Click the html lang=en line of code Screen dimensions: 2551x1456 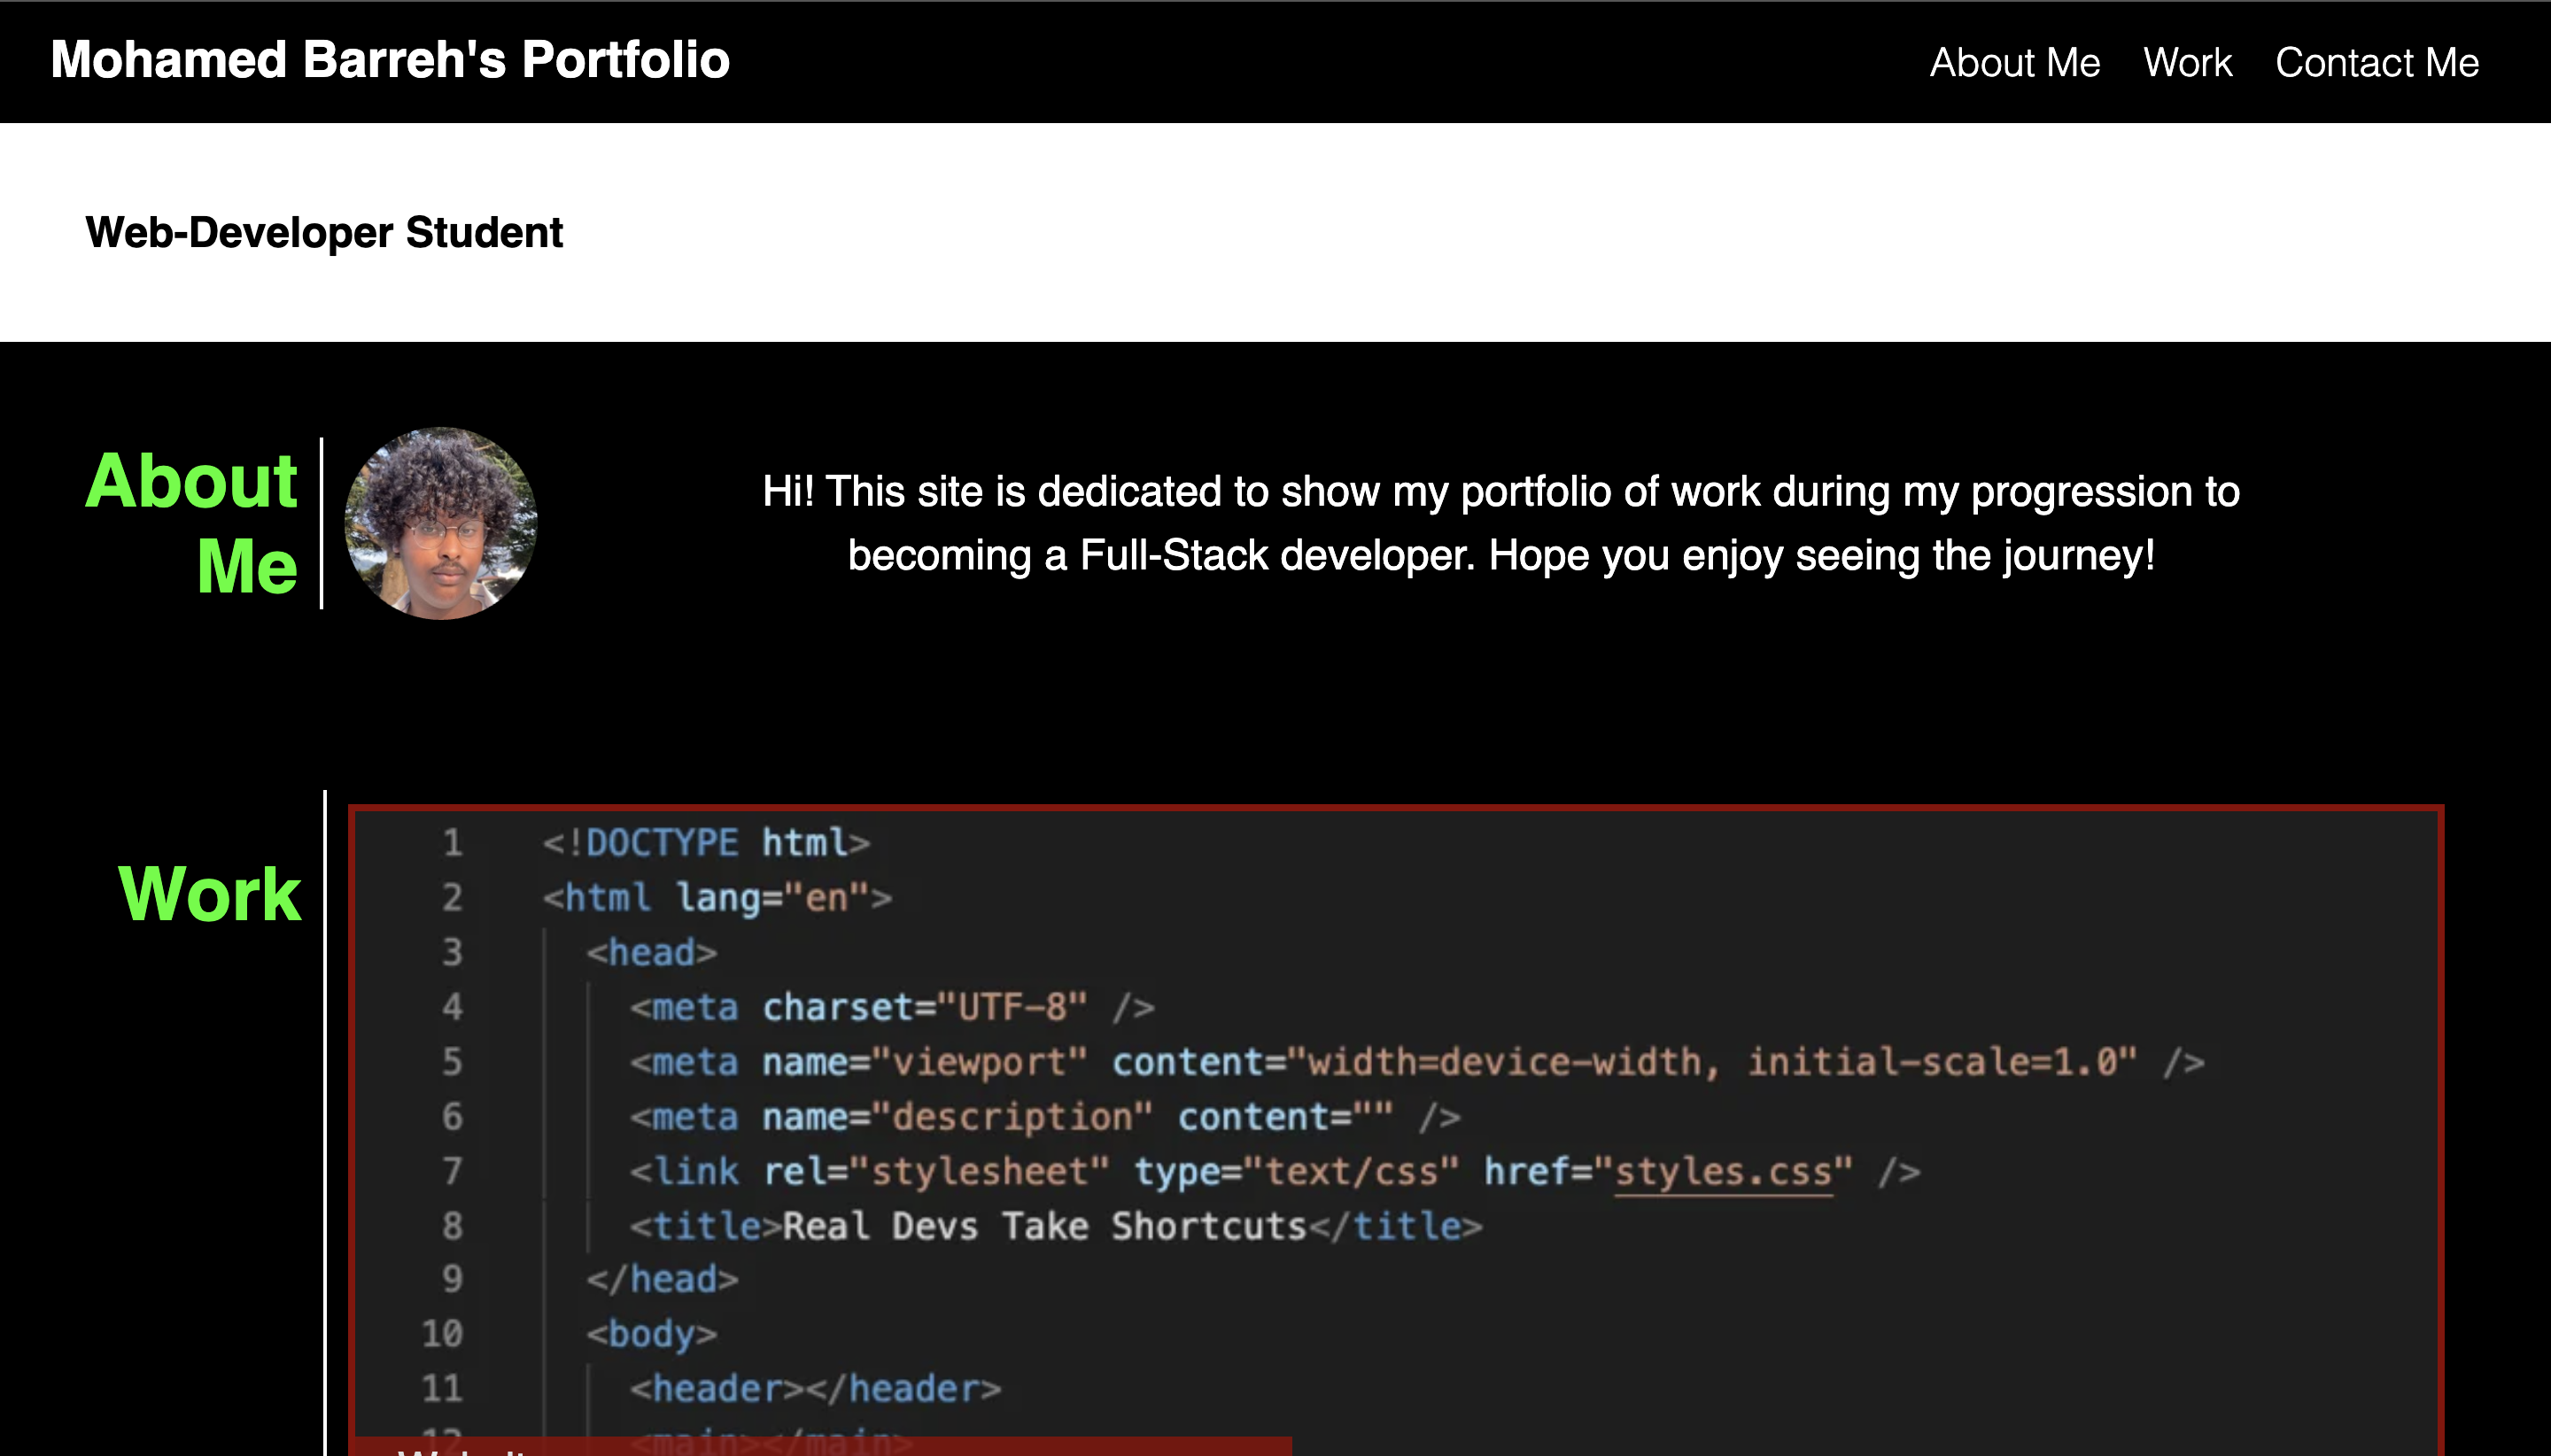[716, 897]
